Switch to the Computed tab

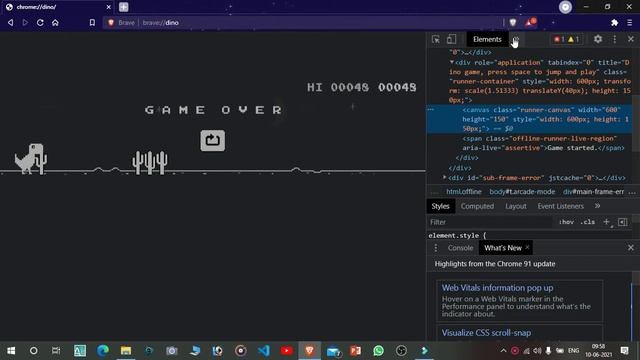(x=477, y=206)
